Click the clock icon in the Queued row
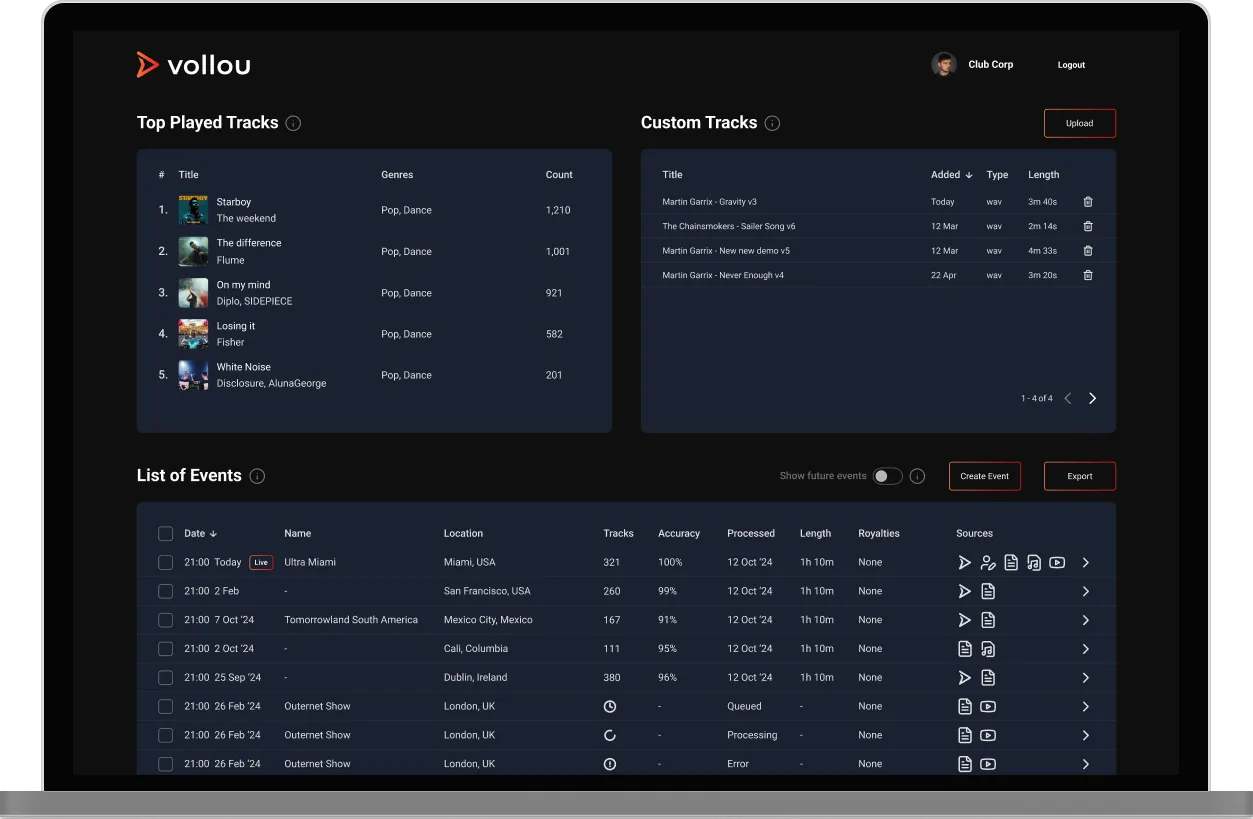 click(x=610, y=706)
